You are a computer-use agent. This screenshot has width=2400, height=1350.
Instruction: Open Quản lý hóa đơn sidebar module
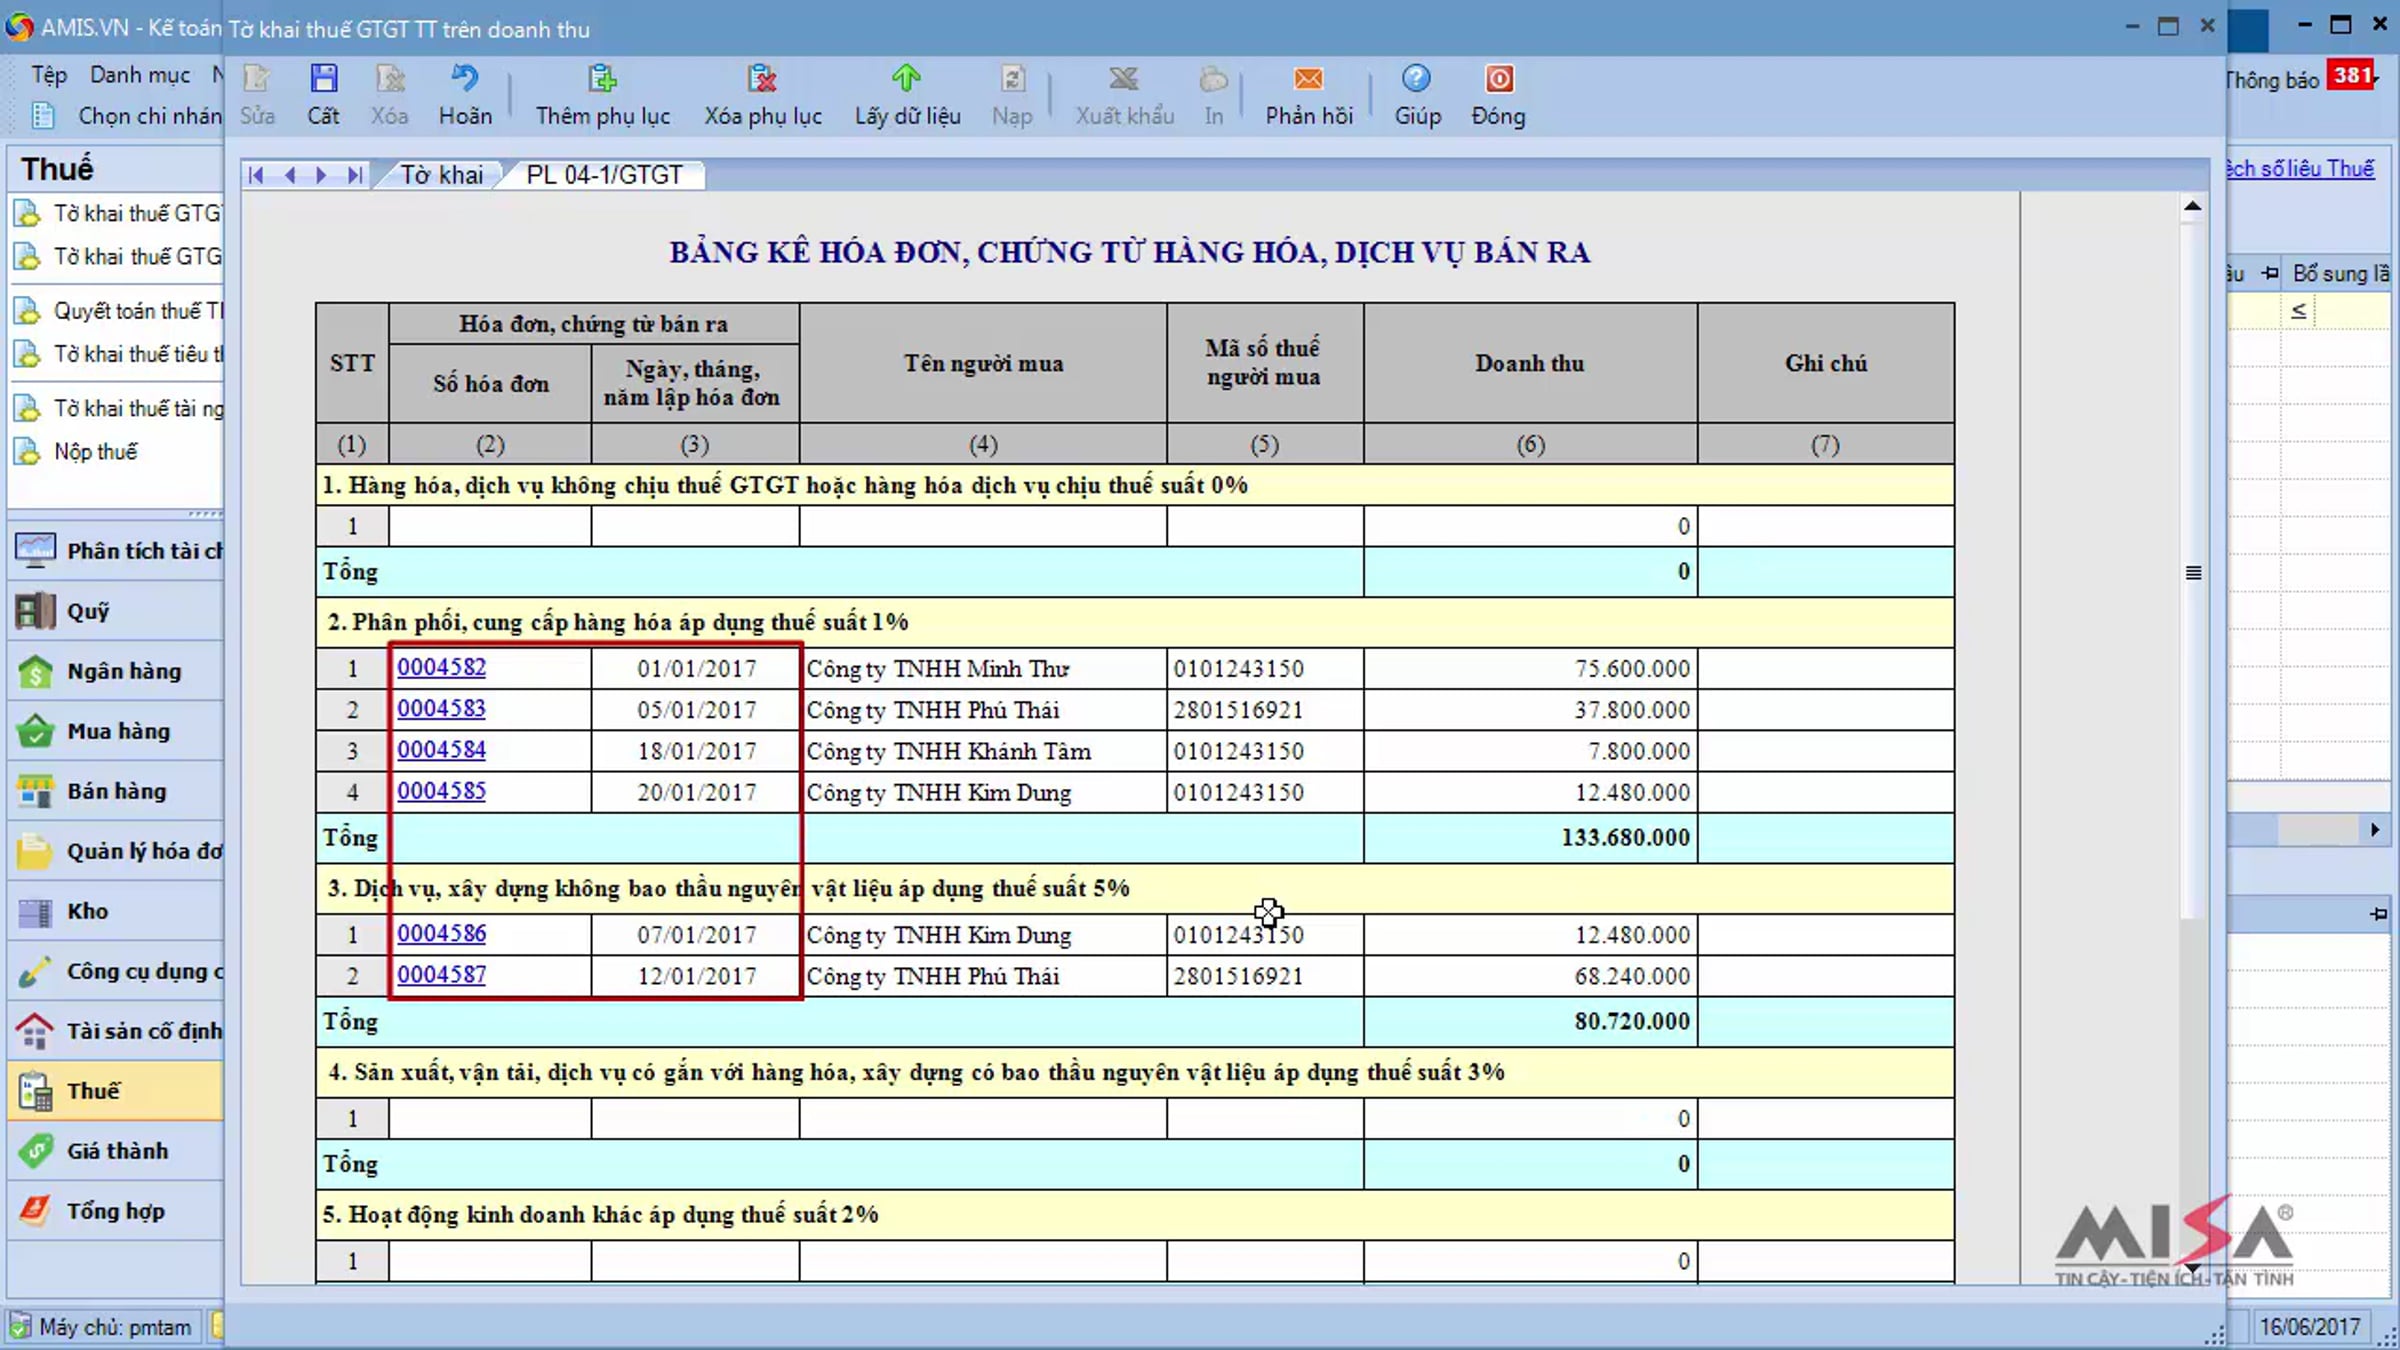[x=116, y=851]
